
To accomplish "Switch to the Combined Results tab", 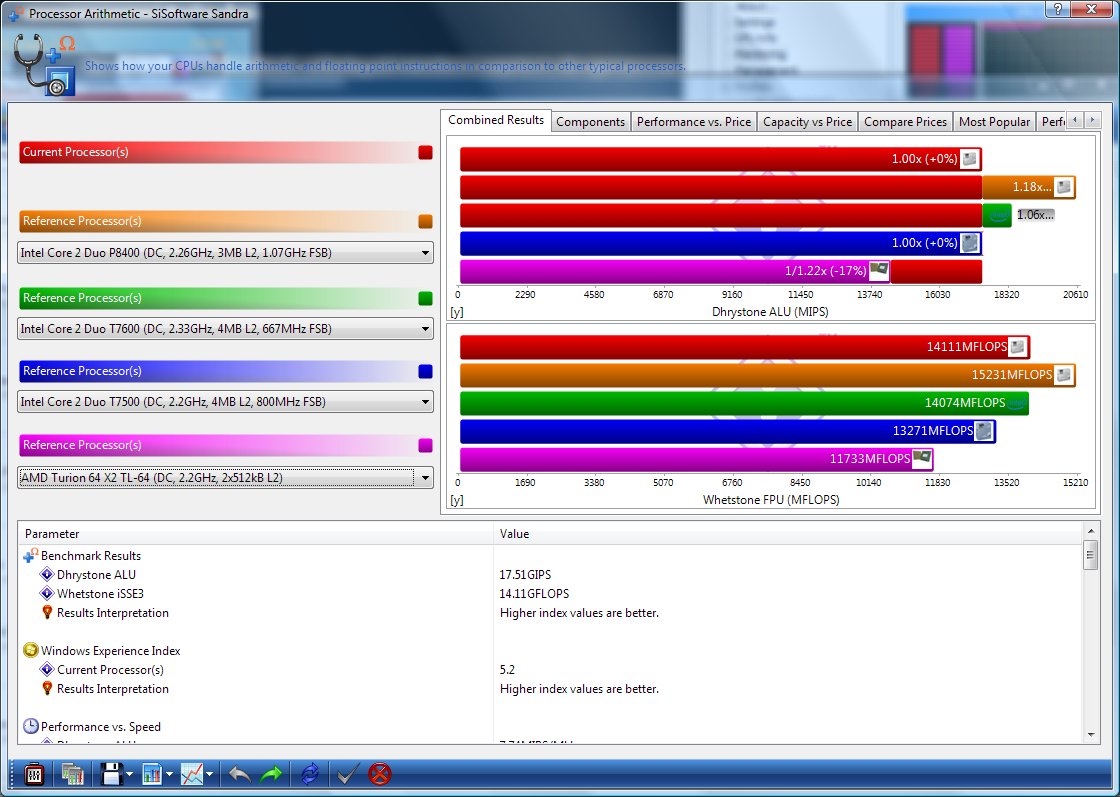I will tap(496, 120).
